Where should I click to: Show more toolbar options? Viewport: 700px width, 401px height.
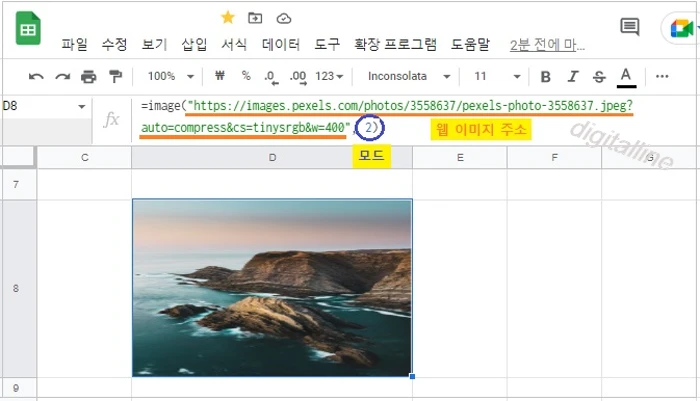coord(662,76)
